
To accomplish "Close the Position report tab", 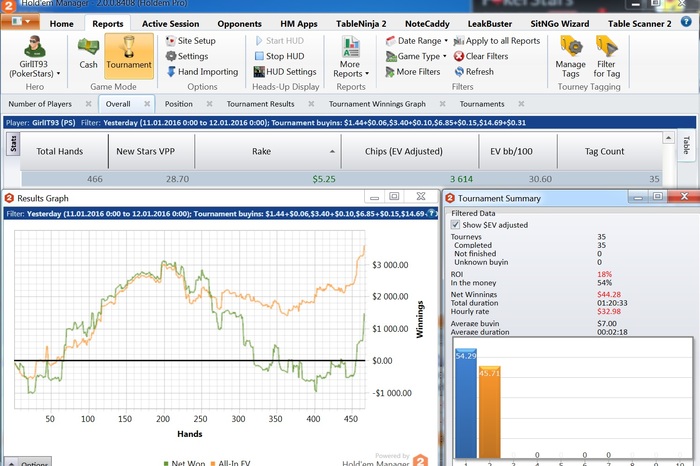I will (x=209, y=104).
